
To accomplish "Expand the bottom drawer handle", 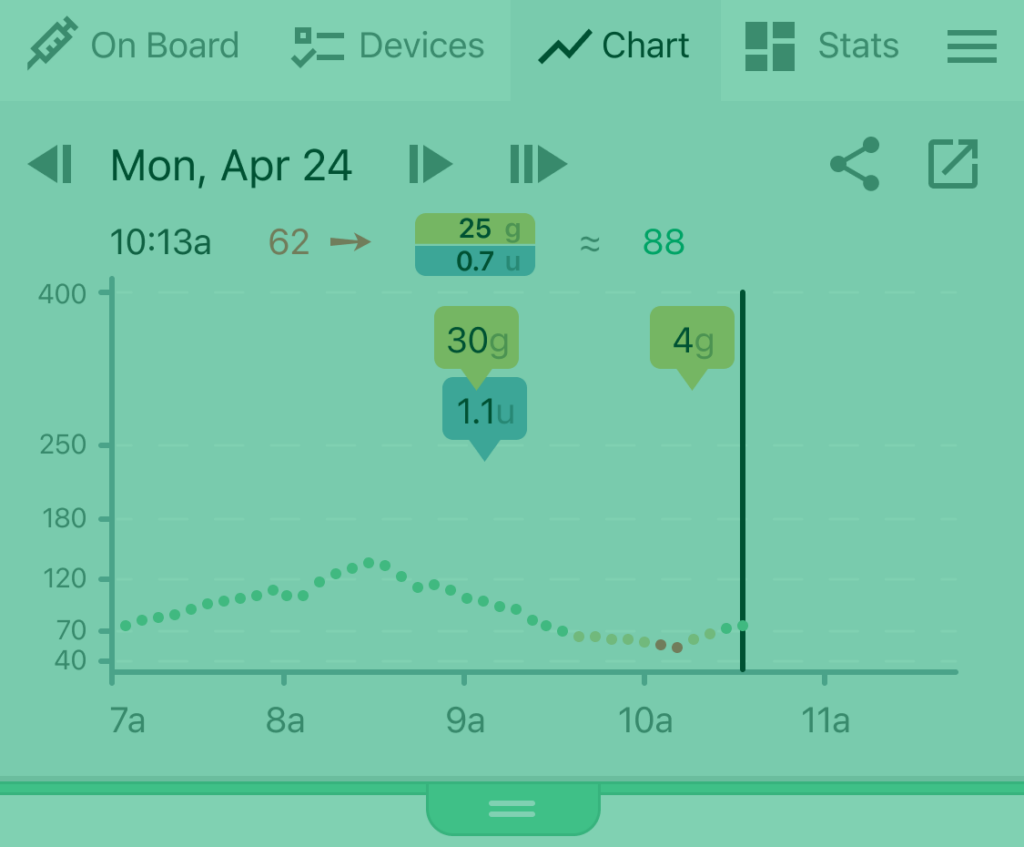I will pos(513,809).
